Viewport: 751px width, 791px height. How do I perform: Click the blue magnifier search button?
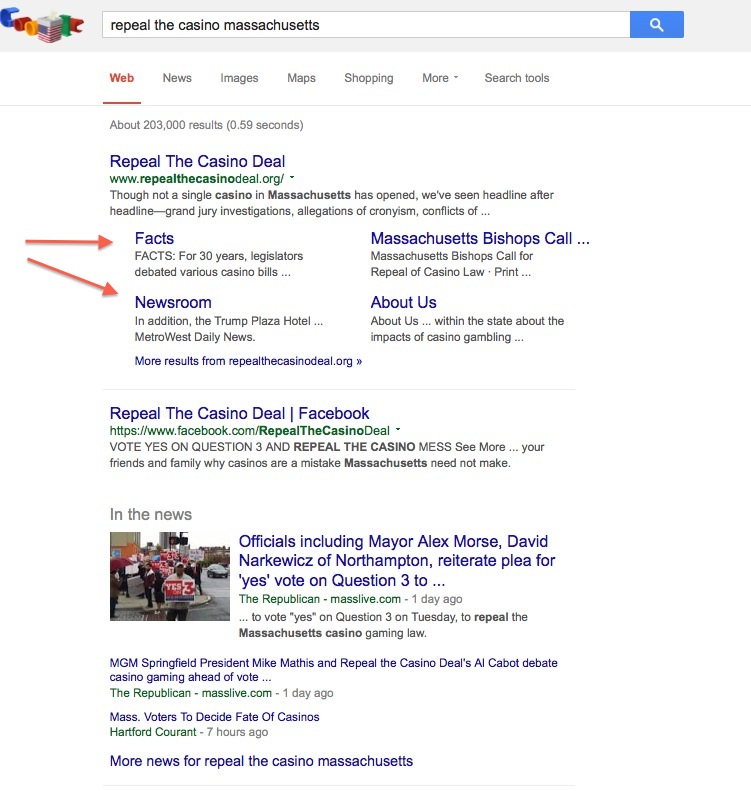(657, 25)
